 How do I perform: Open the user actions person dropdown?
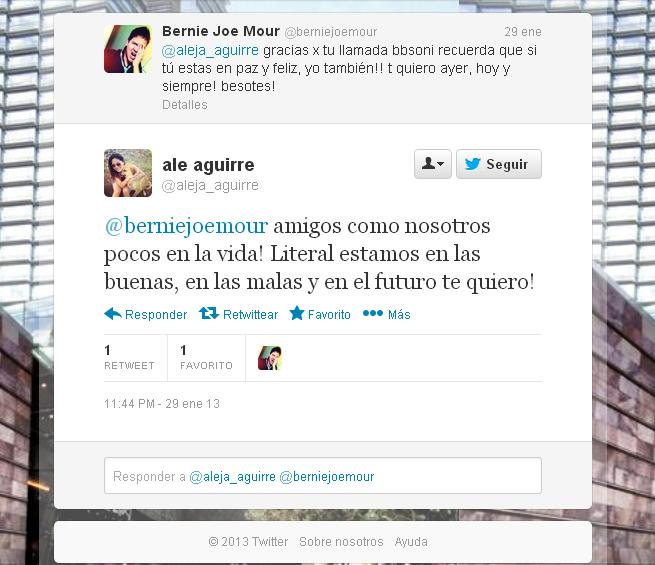click(433, 164)
